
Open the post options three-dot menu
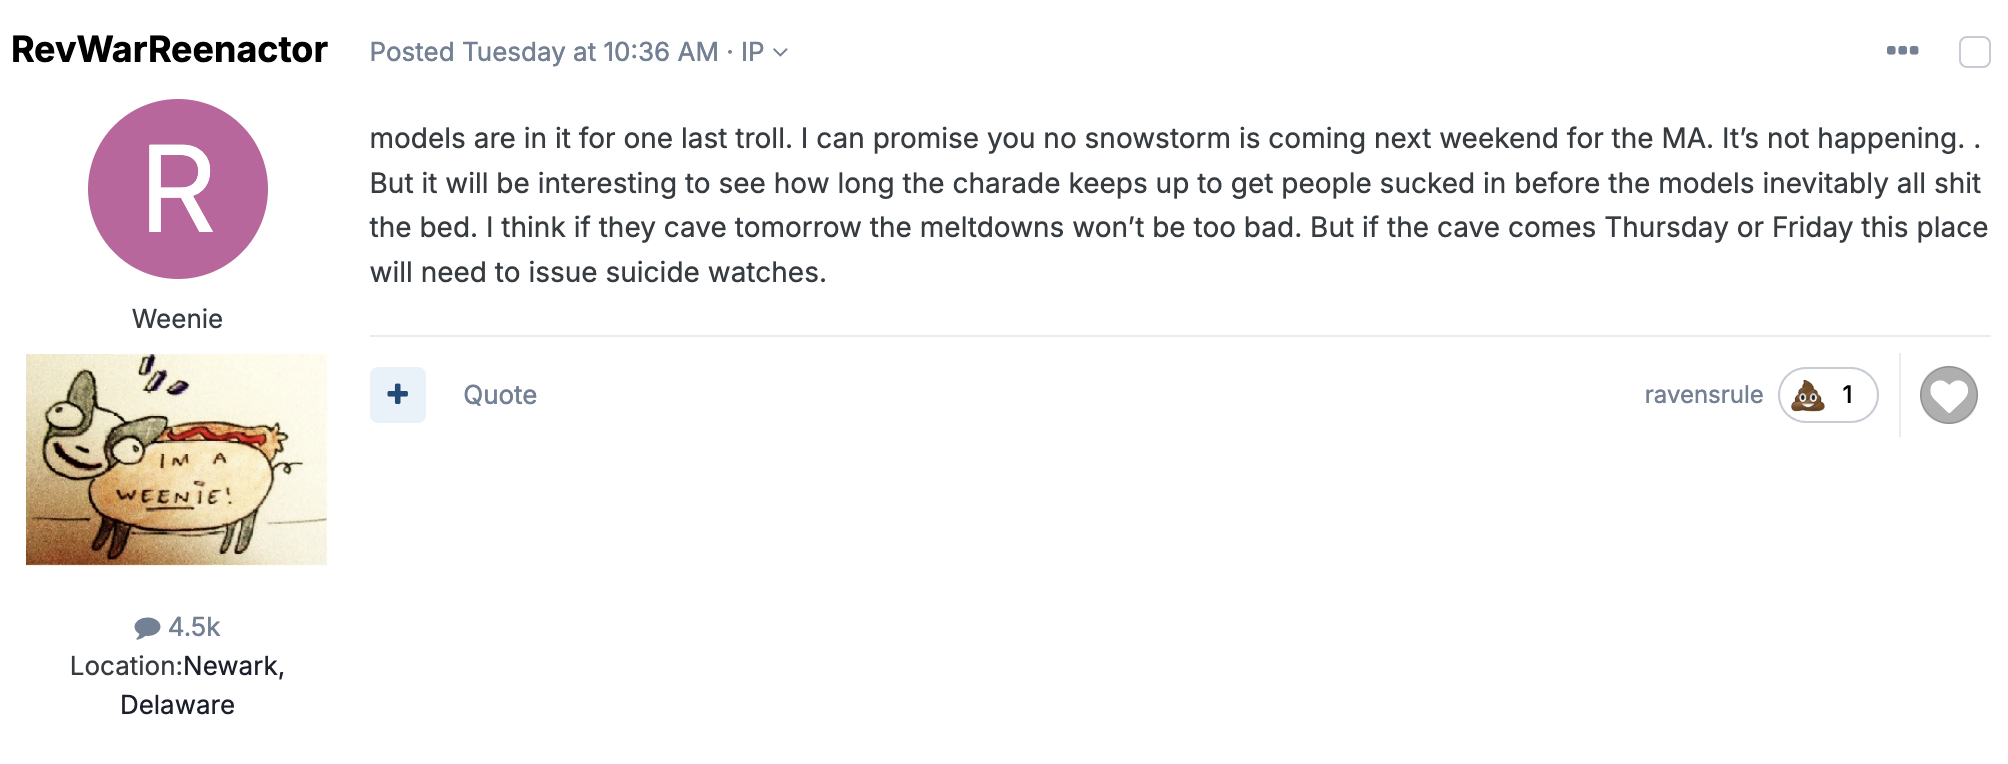(1902, 51)
